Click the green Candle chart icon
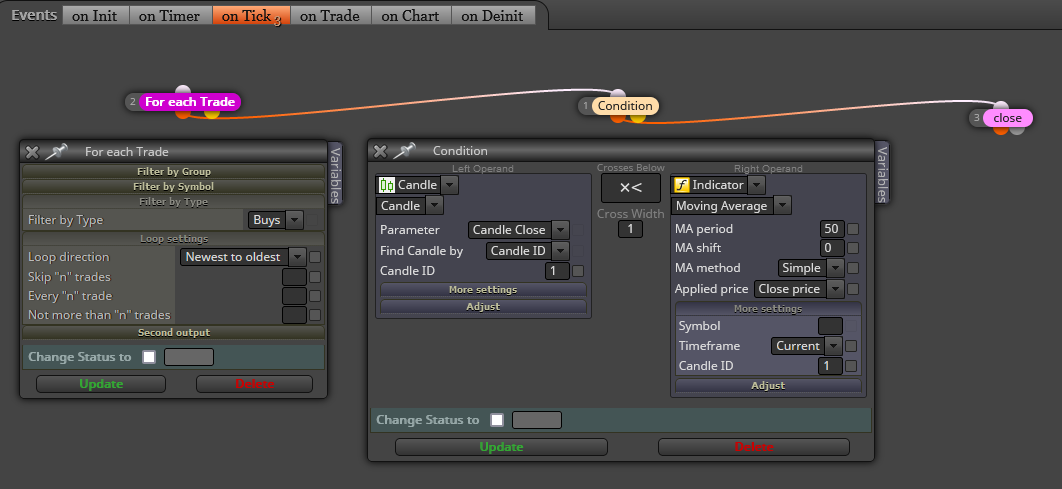This screenshot has height=489, width=1062. 387,184
